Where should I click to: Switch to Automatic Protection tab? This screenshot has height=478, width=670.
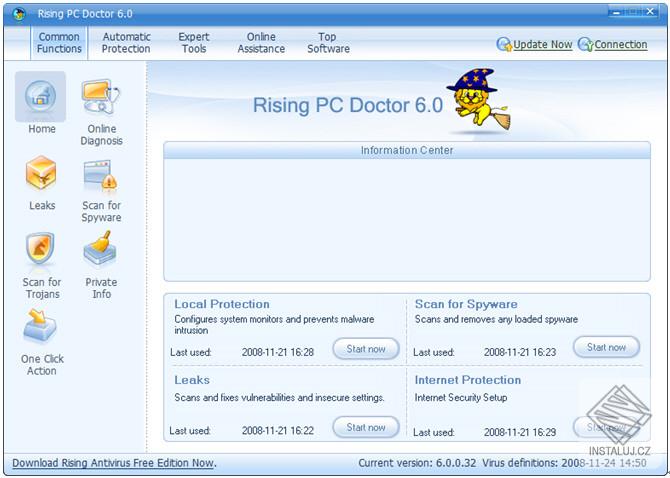pos(126,43)
